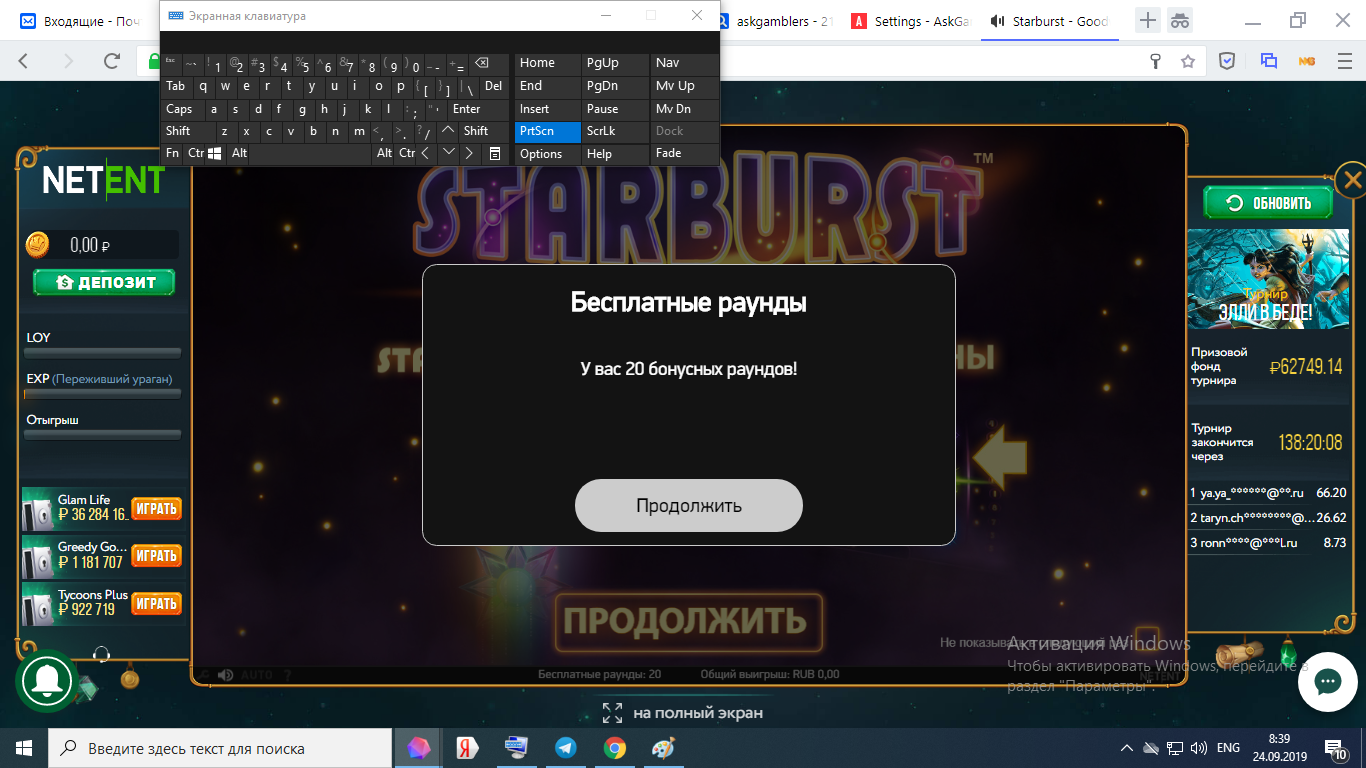The image size is (1366, 768).
Task: Click the green ОБНОВИТЬ refresh button
Action: 1269,203
